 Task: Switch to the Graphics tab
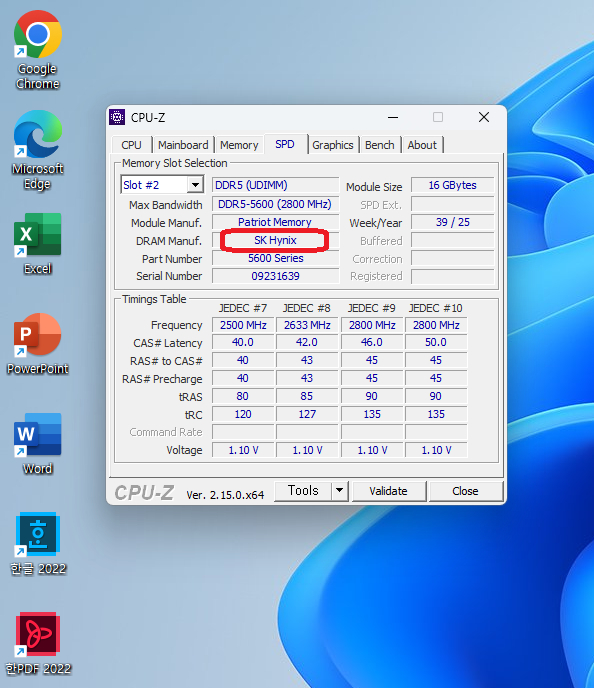[333, 145]
